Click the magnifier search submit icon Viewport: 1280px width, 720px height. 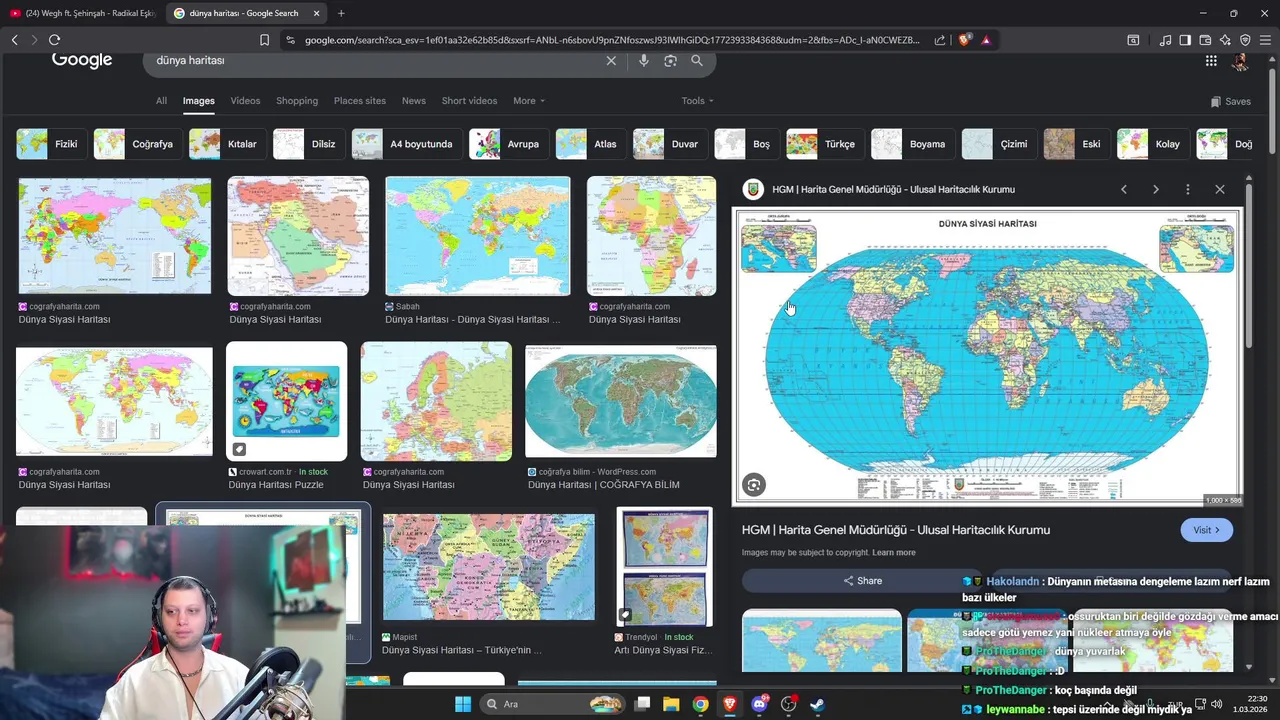click(x=697, y=61)
